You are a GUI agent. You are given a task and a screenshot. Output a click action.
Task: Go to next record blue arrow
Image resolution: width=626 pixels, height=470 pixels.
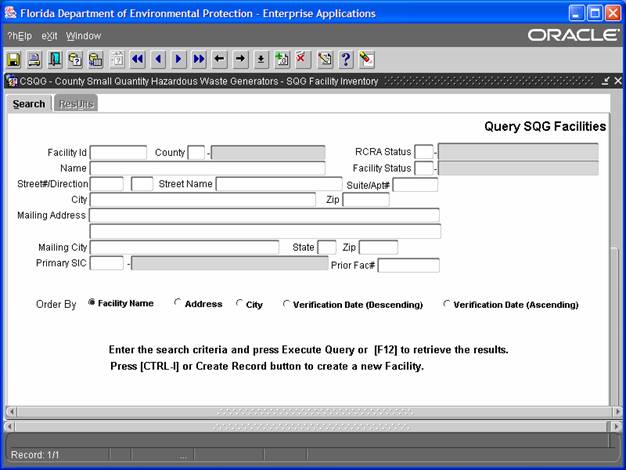178,59
